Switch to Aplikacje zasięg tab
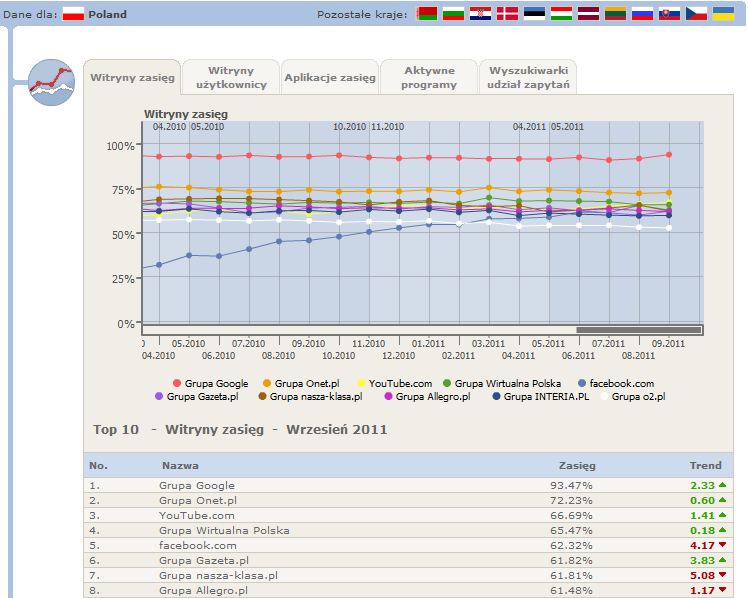Viewport: 748px width, 598px height. (329, 78)
